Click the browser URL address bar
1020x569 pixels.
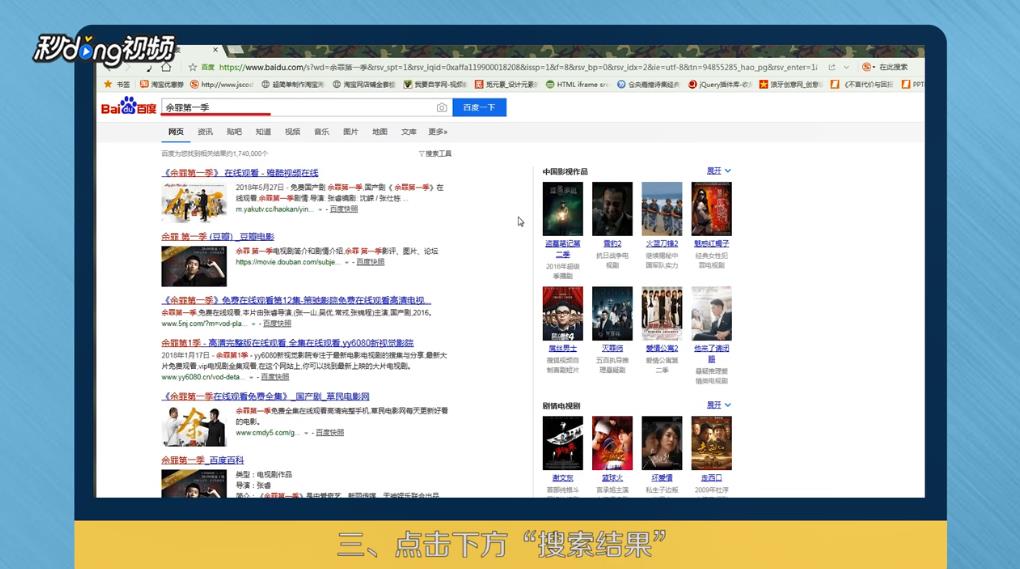[518, 67]
